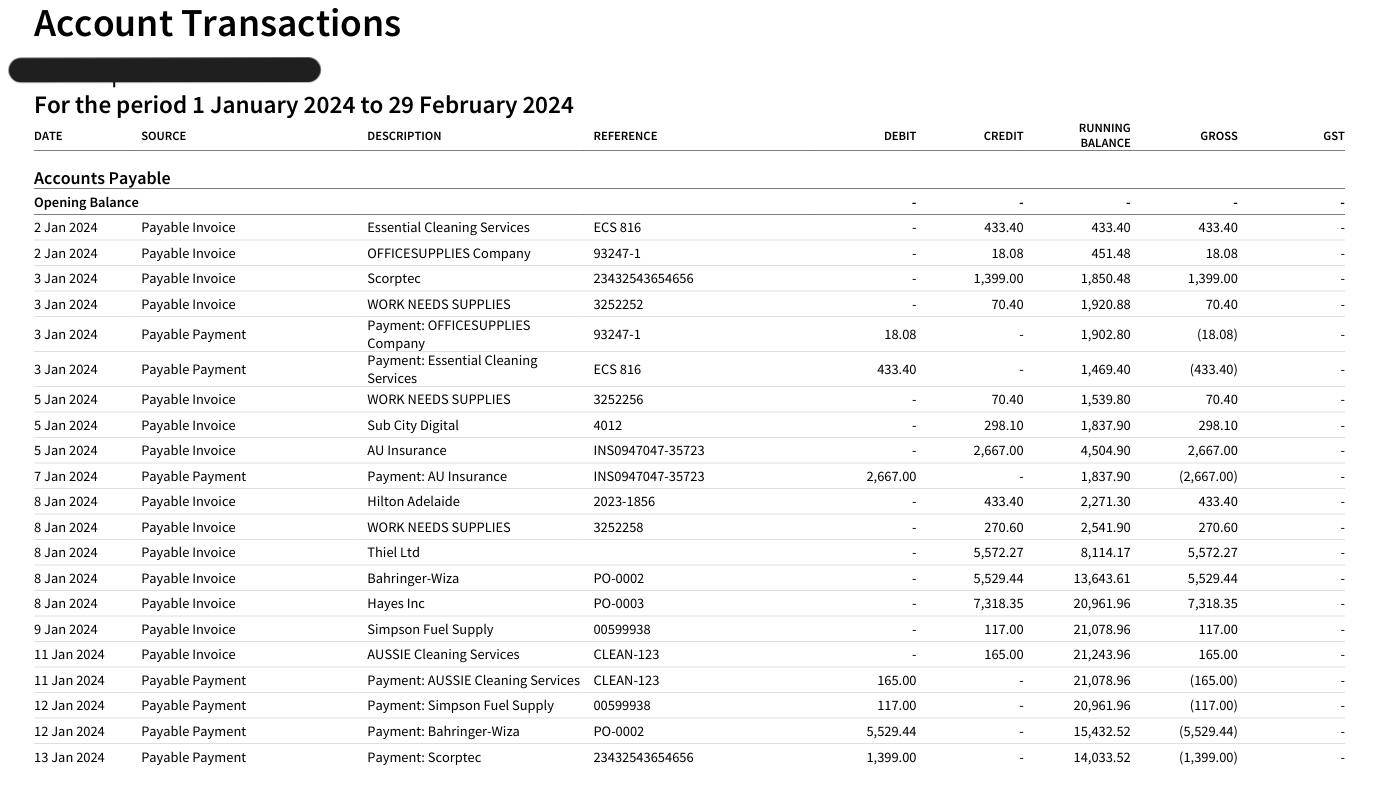The width and height of the screenshot is (1377, 801).
Task: Click Payment: Scorptec description
Action: coord(424,758)
